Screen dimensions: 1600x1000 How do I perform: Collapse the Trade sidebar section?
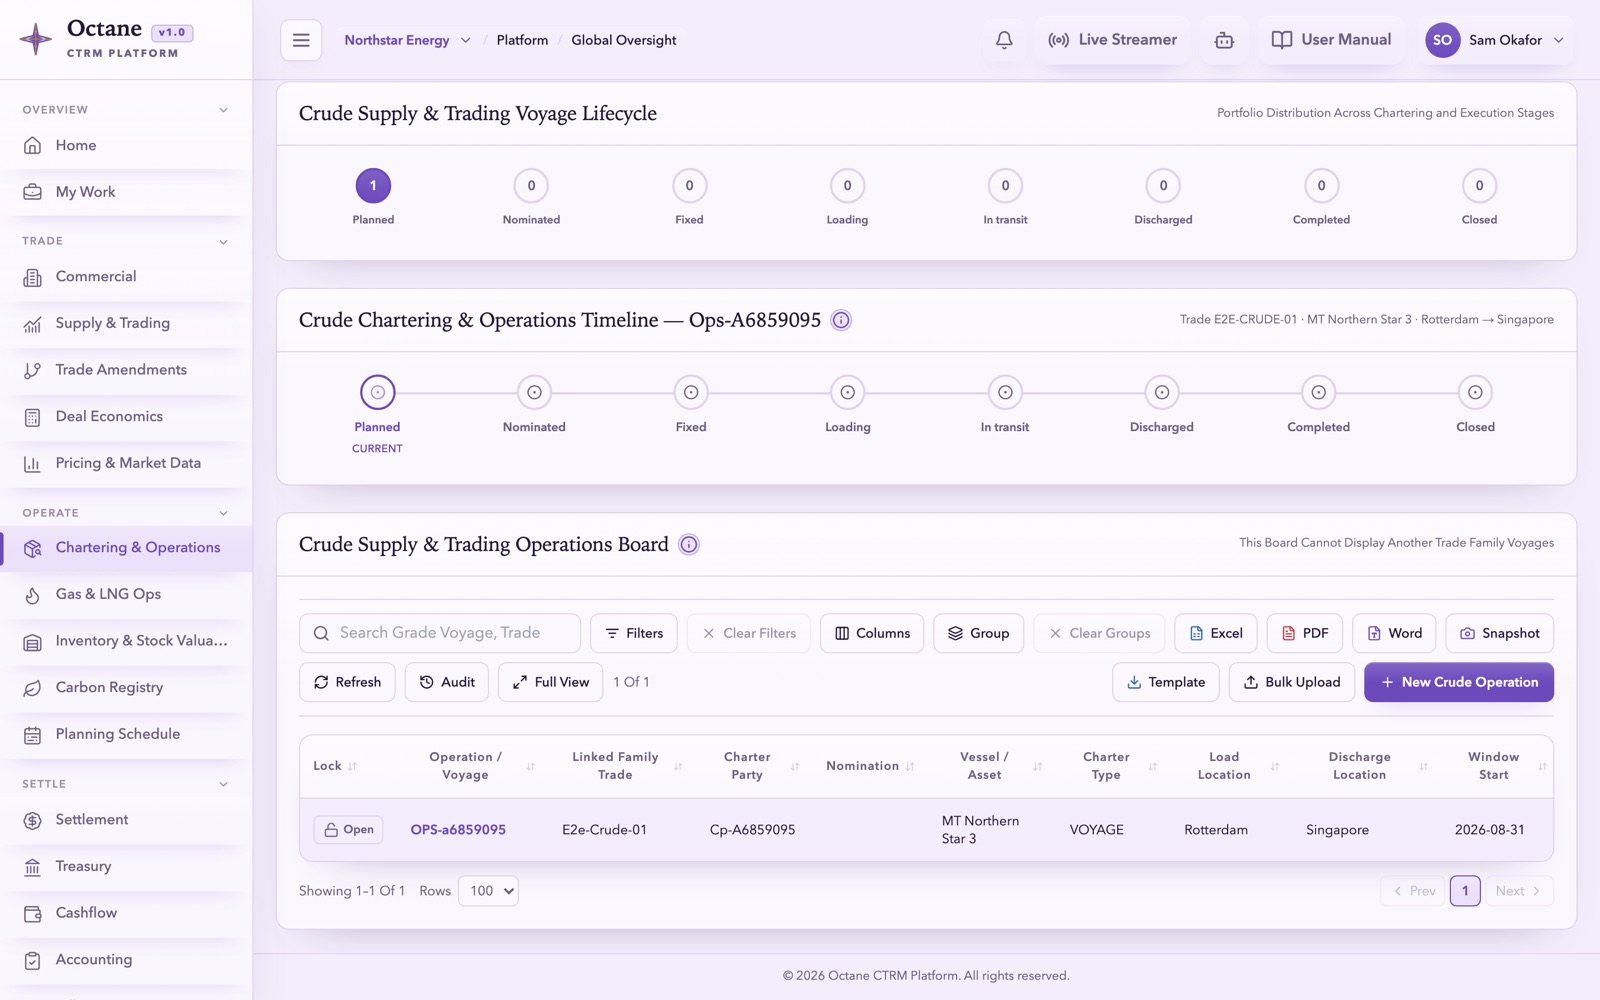click(223, 241)
